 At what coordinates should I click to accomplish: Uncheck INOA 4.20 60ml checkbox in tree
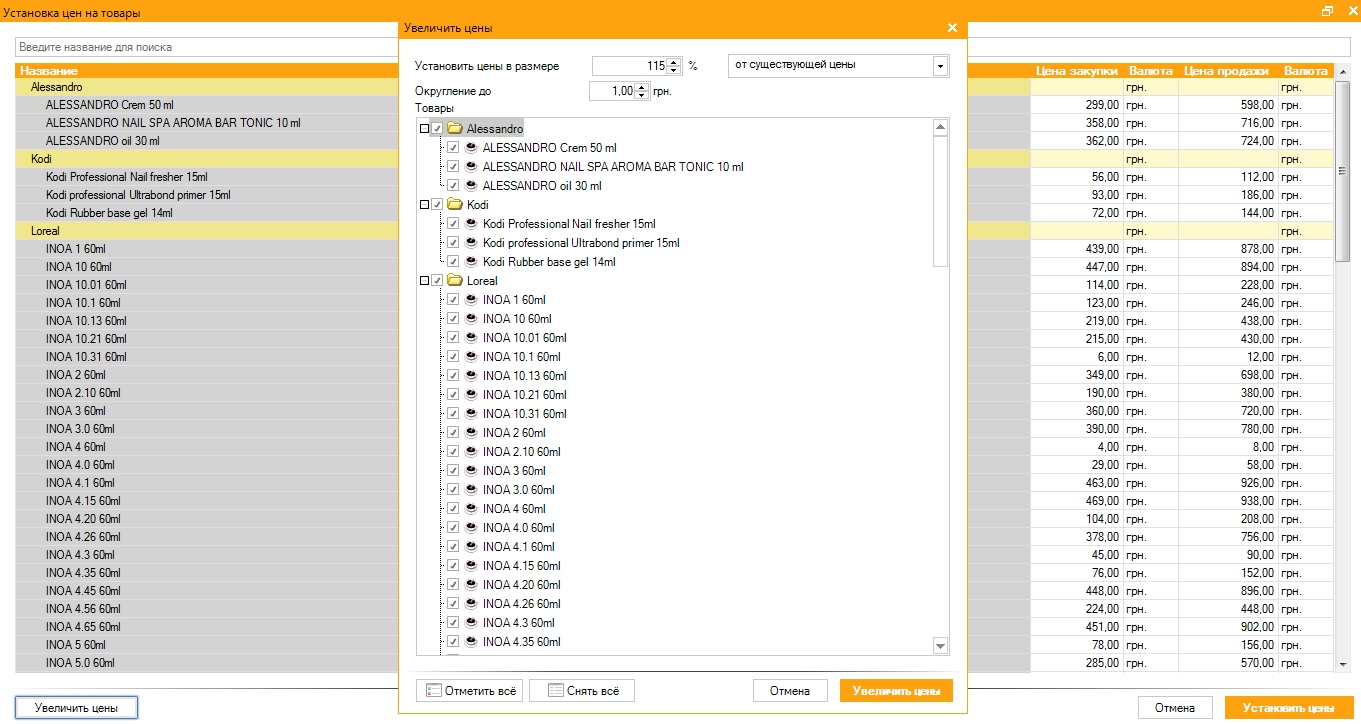tap(453, 585)
